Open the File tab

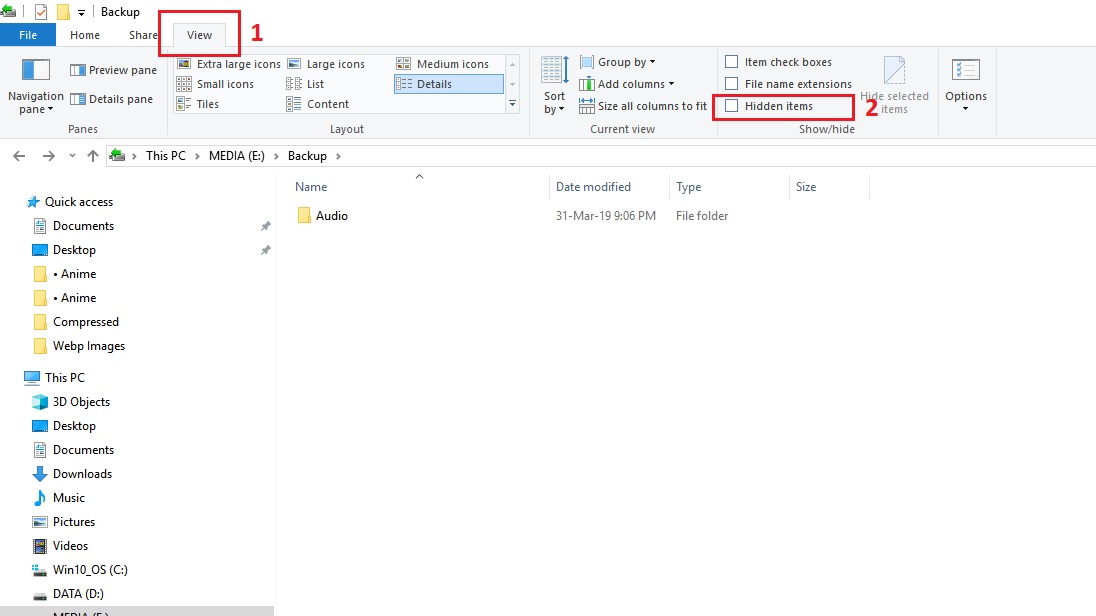pyautogui.click(x=28, y=35)
